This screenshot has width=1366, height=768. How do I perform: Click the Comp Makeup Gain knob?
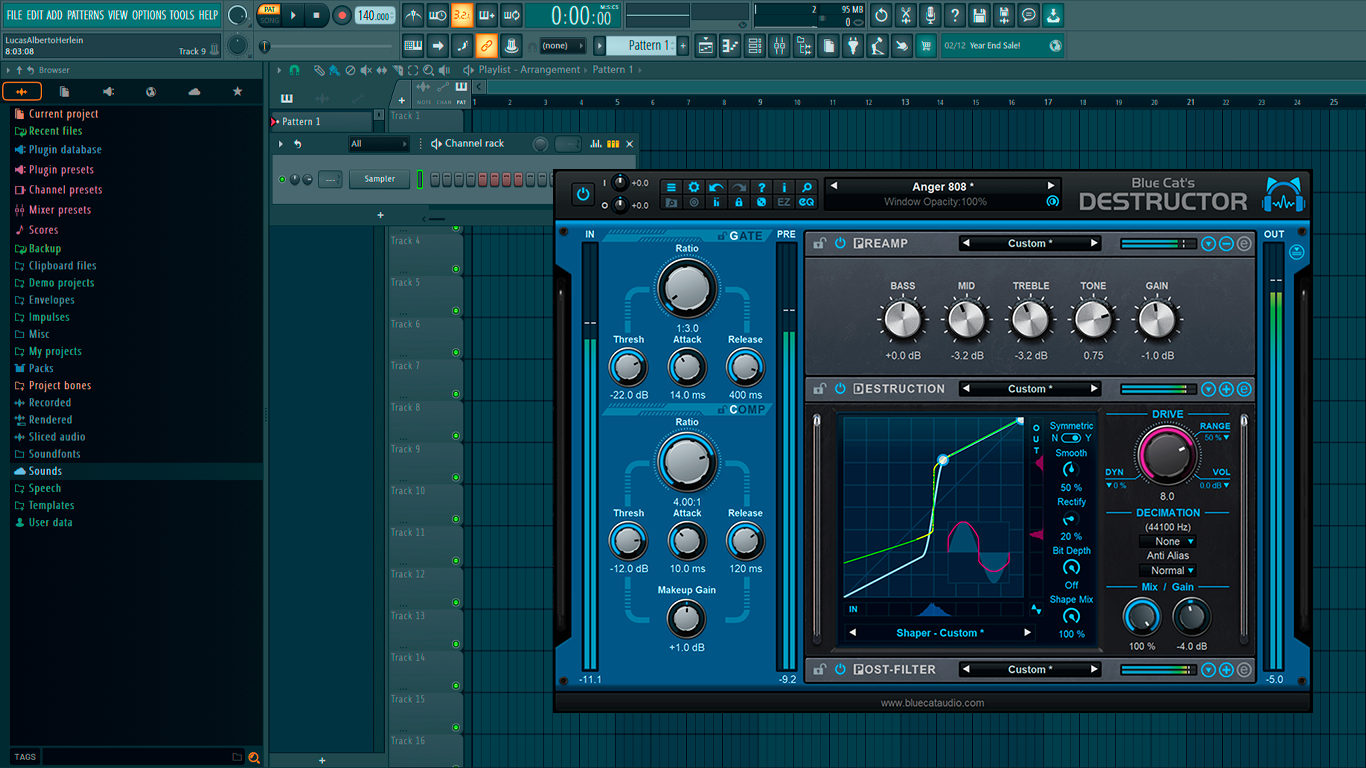686,619
